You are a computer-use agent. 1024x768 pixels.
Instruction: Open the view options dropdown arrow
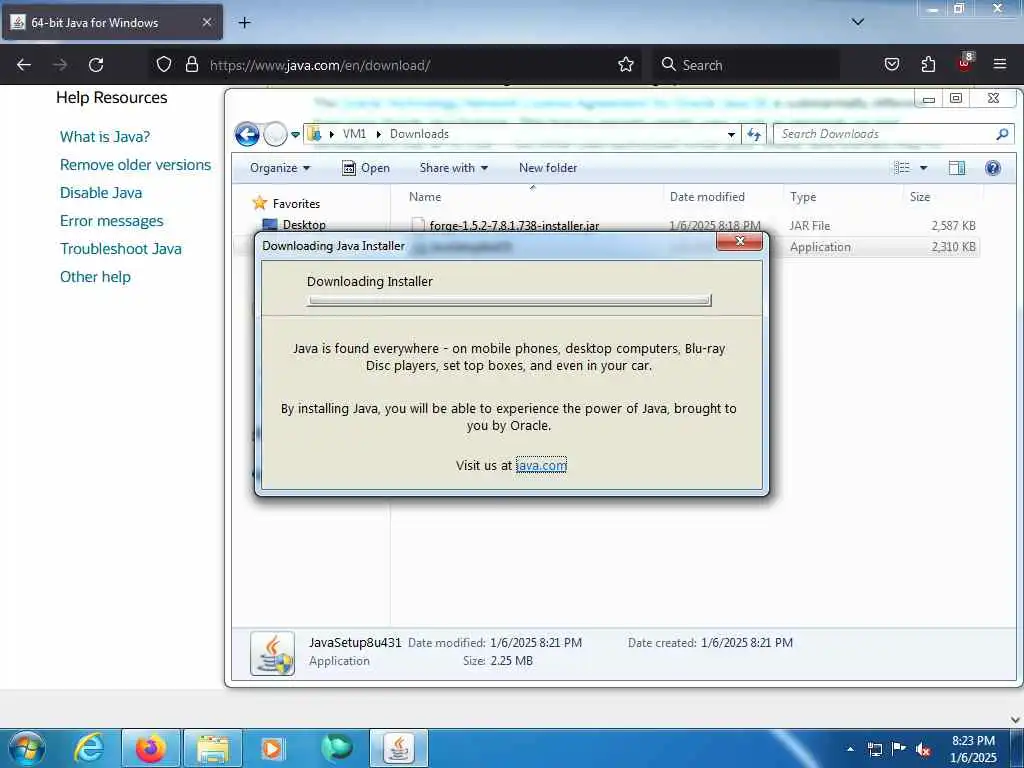click(923, 168)
